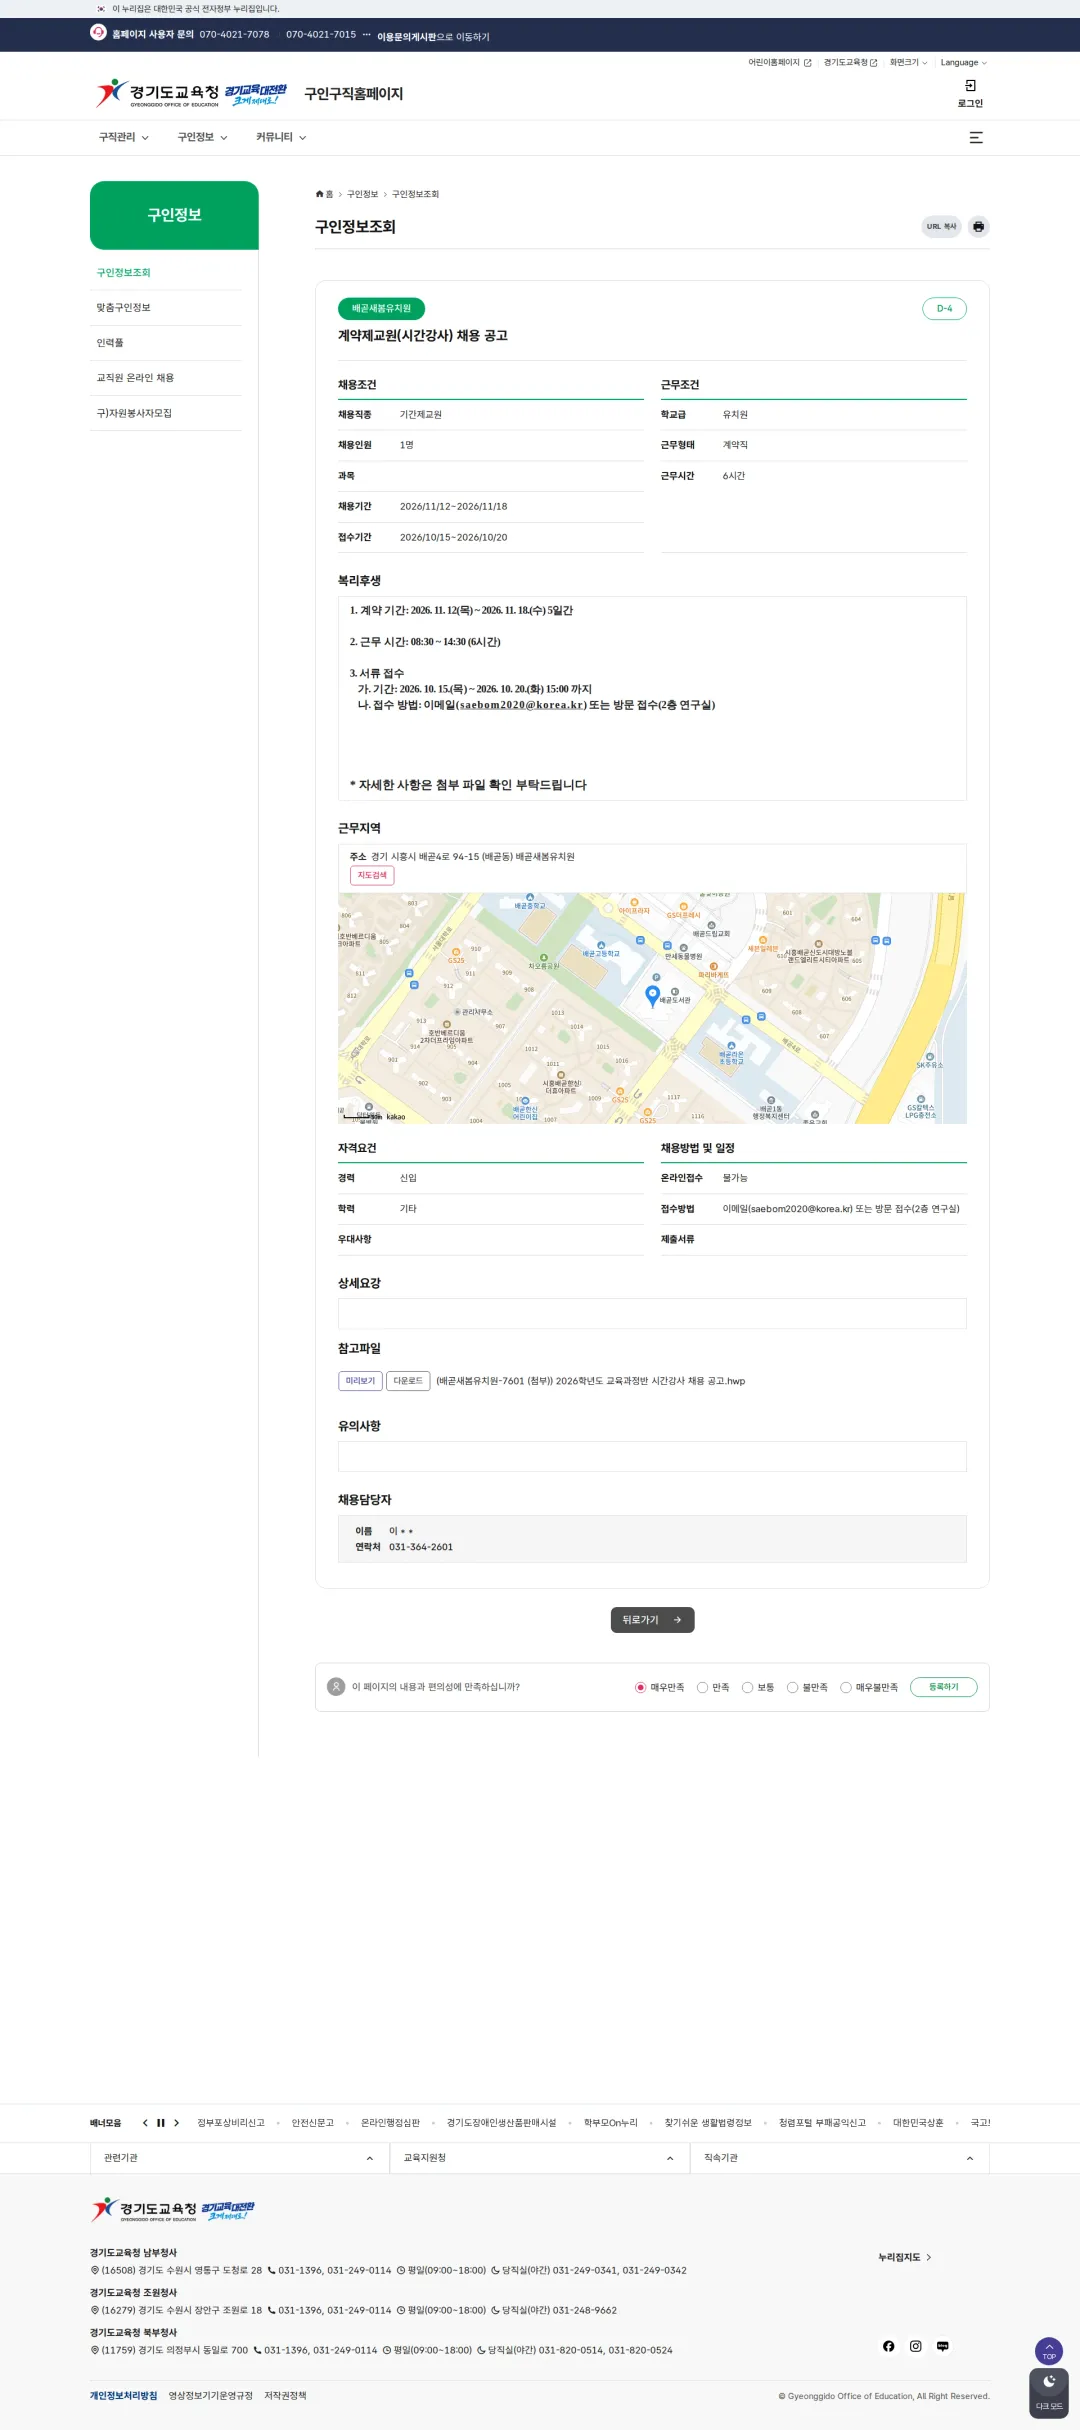Preview the attached file with 미리보기

coord(360,1381)
